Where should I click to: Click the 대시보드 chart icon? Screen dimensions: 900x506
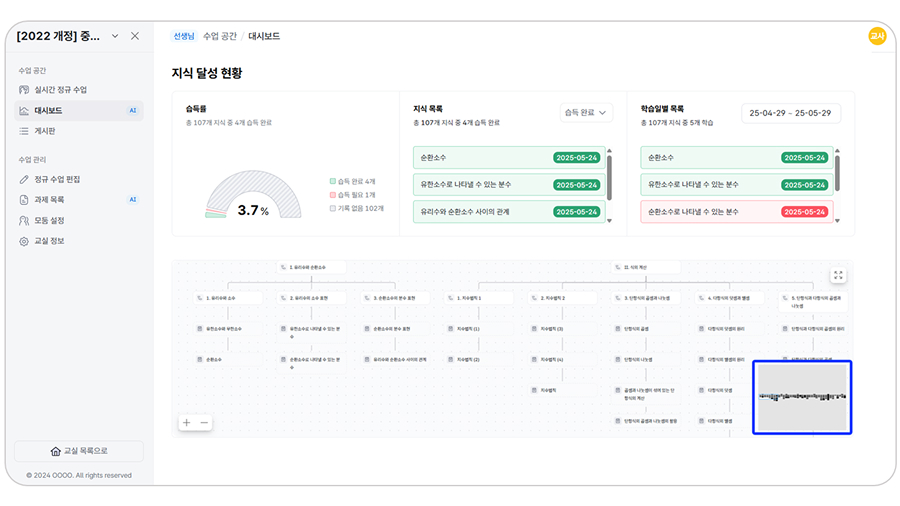(x=24, y=111)
